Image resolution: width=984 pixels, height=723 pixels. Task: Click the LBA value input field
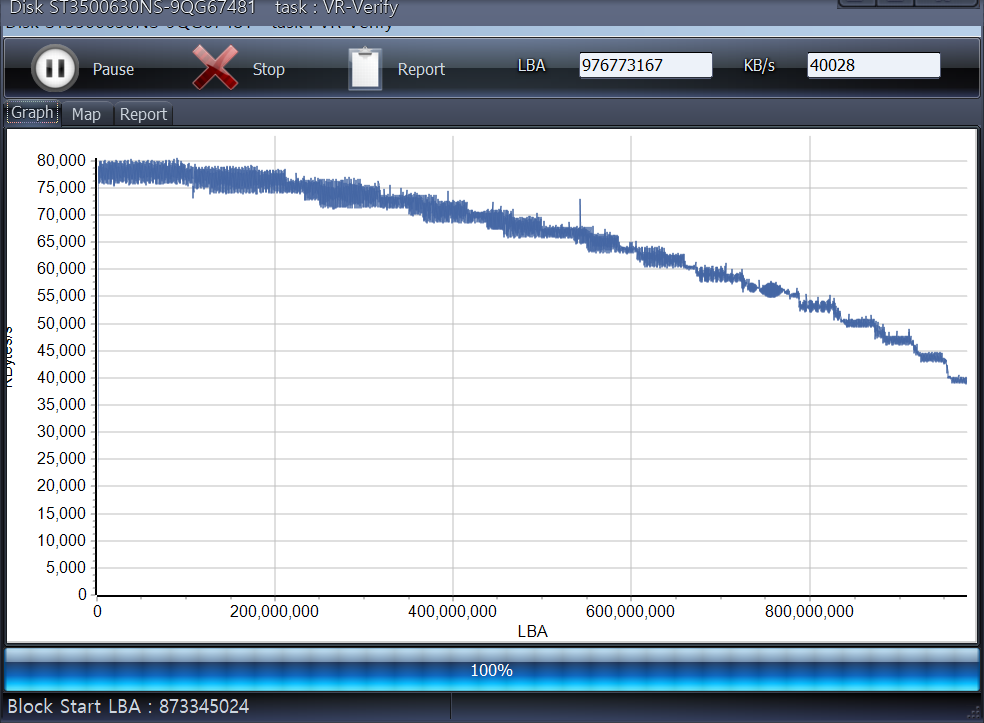point(645,66)
